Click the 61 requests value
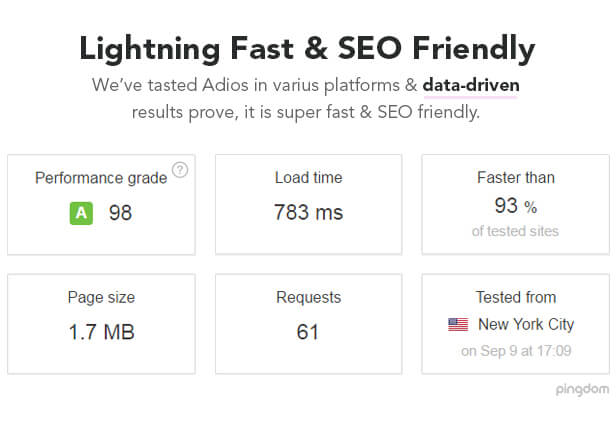This screenshot has height=422, width=616. [308, 332]
